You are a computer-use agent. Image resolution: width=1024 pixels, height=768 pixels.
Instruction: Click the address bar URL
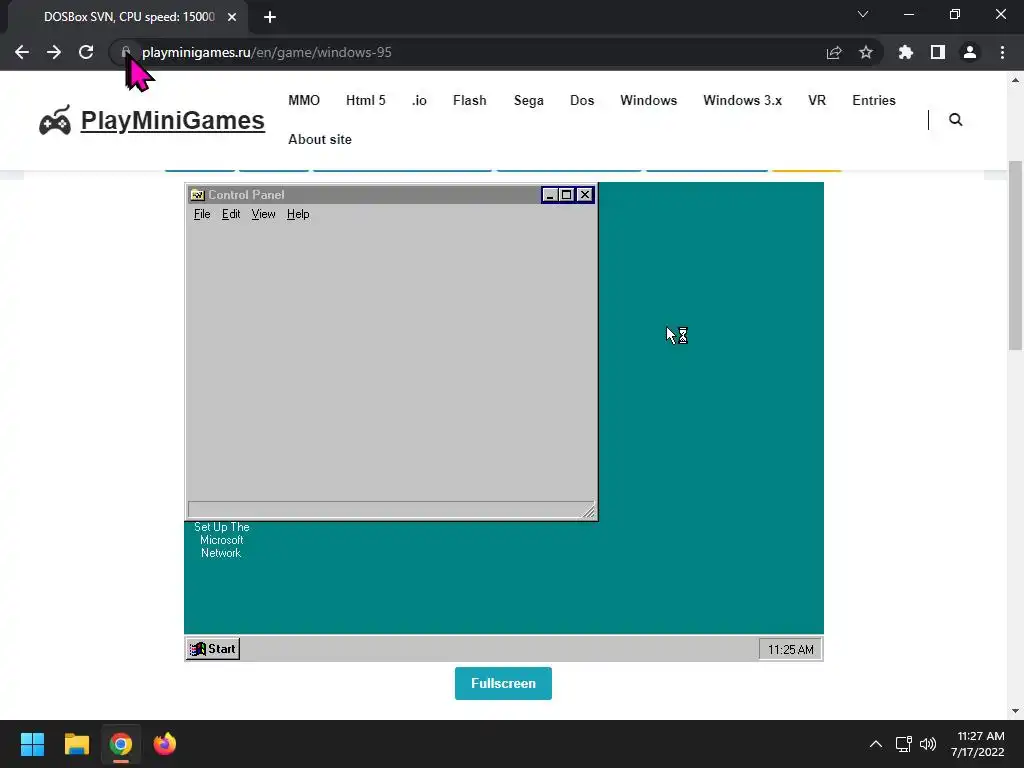click(266, 52)
